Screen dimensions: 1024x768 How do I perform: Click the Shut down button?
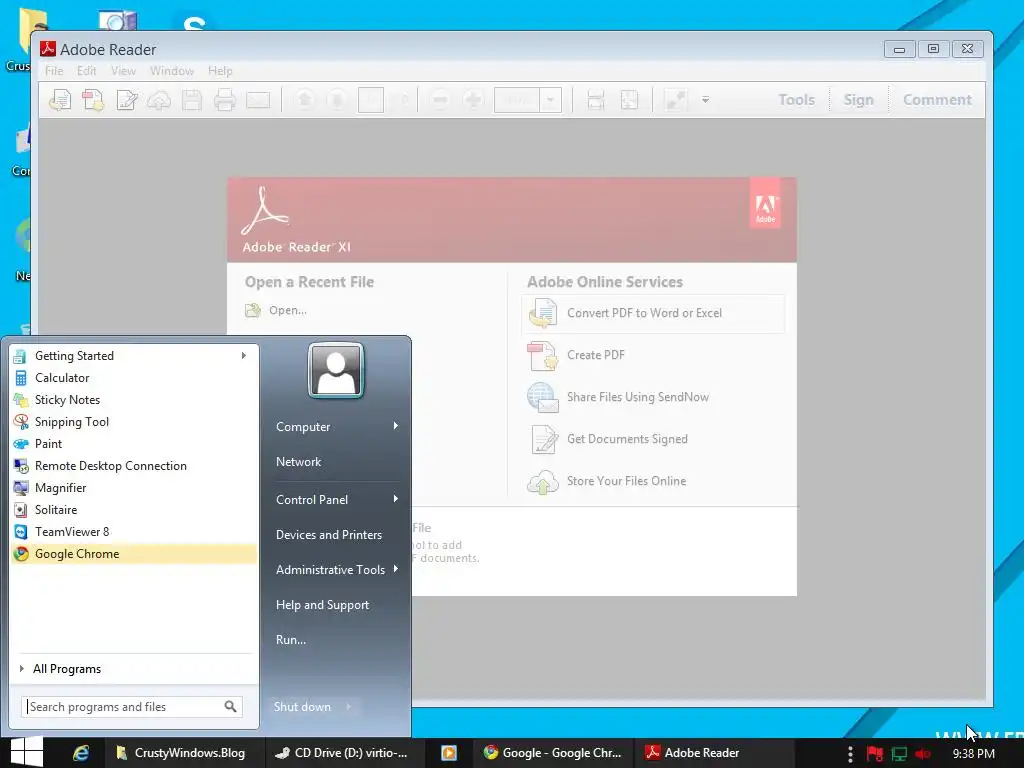302,707
